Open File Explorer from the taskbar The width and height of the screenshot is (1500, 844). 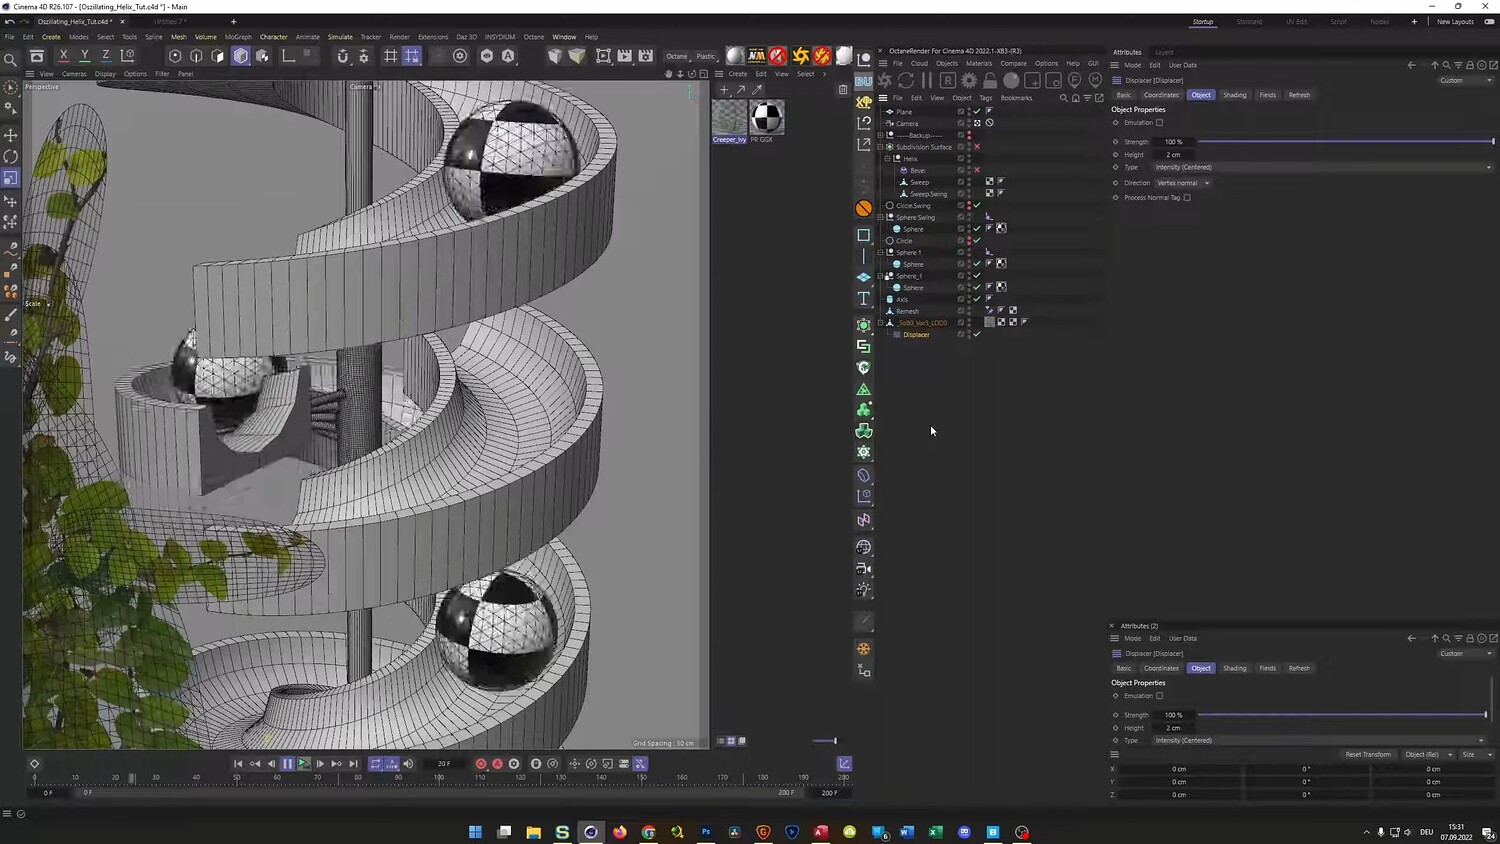click(533, 832)
